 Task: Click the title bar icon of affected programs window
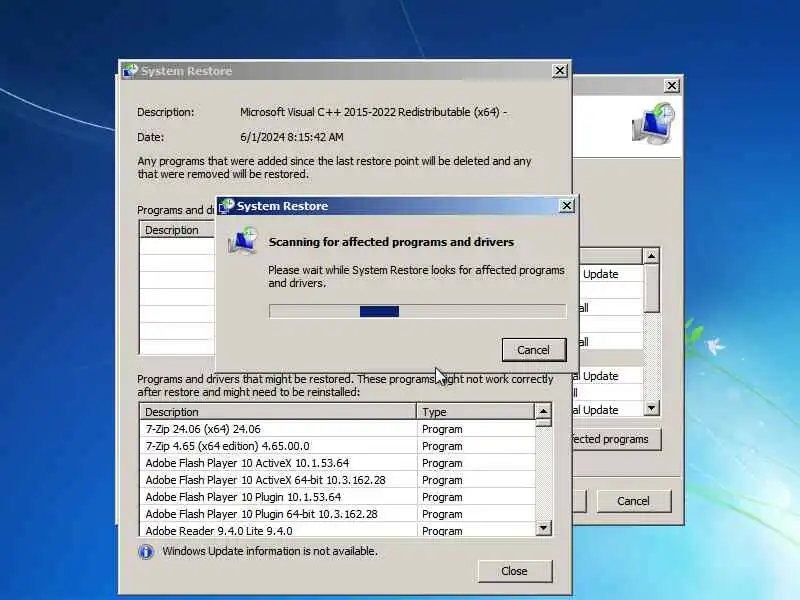tap(130, 70)
